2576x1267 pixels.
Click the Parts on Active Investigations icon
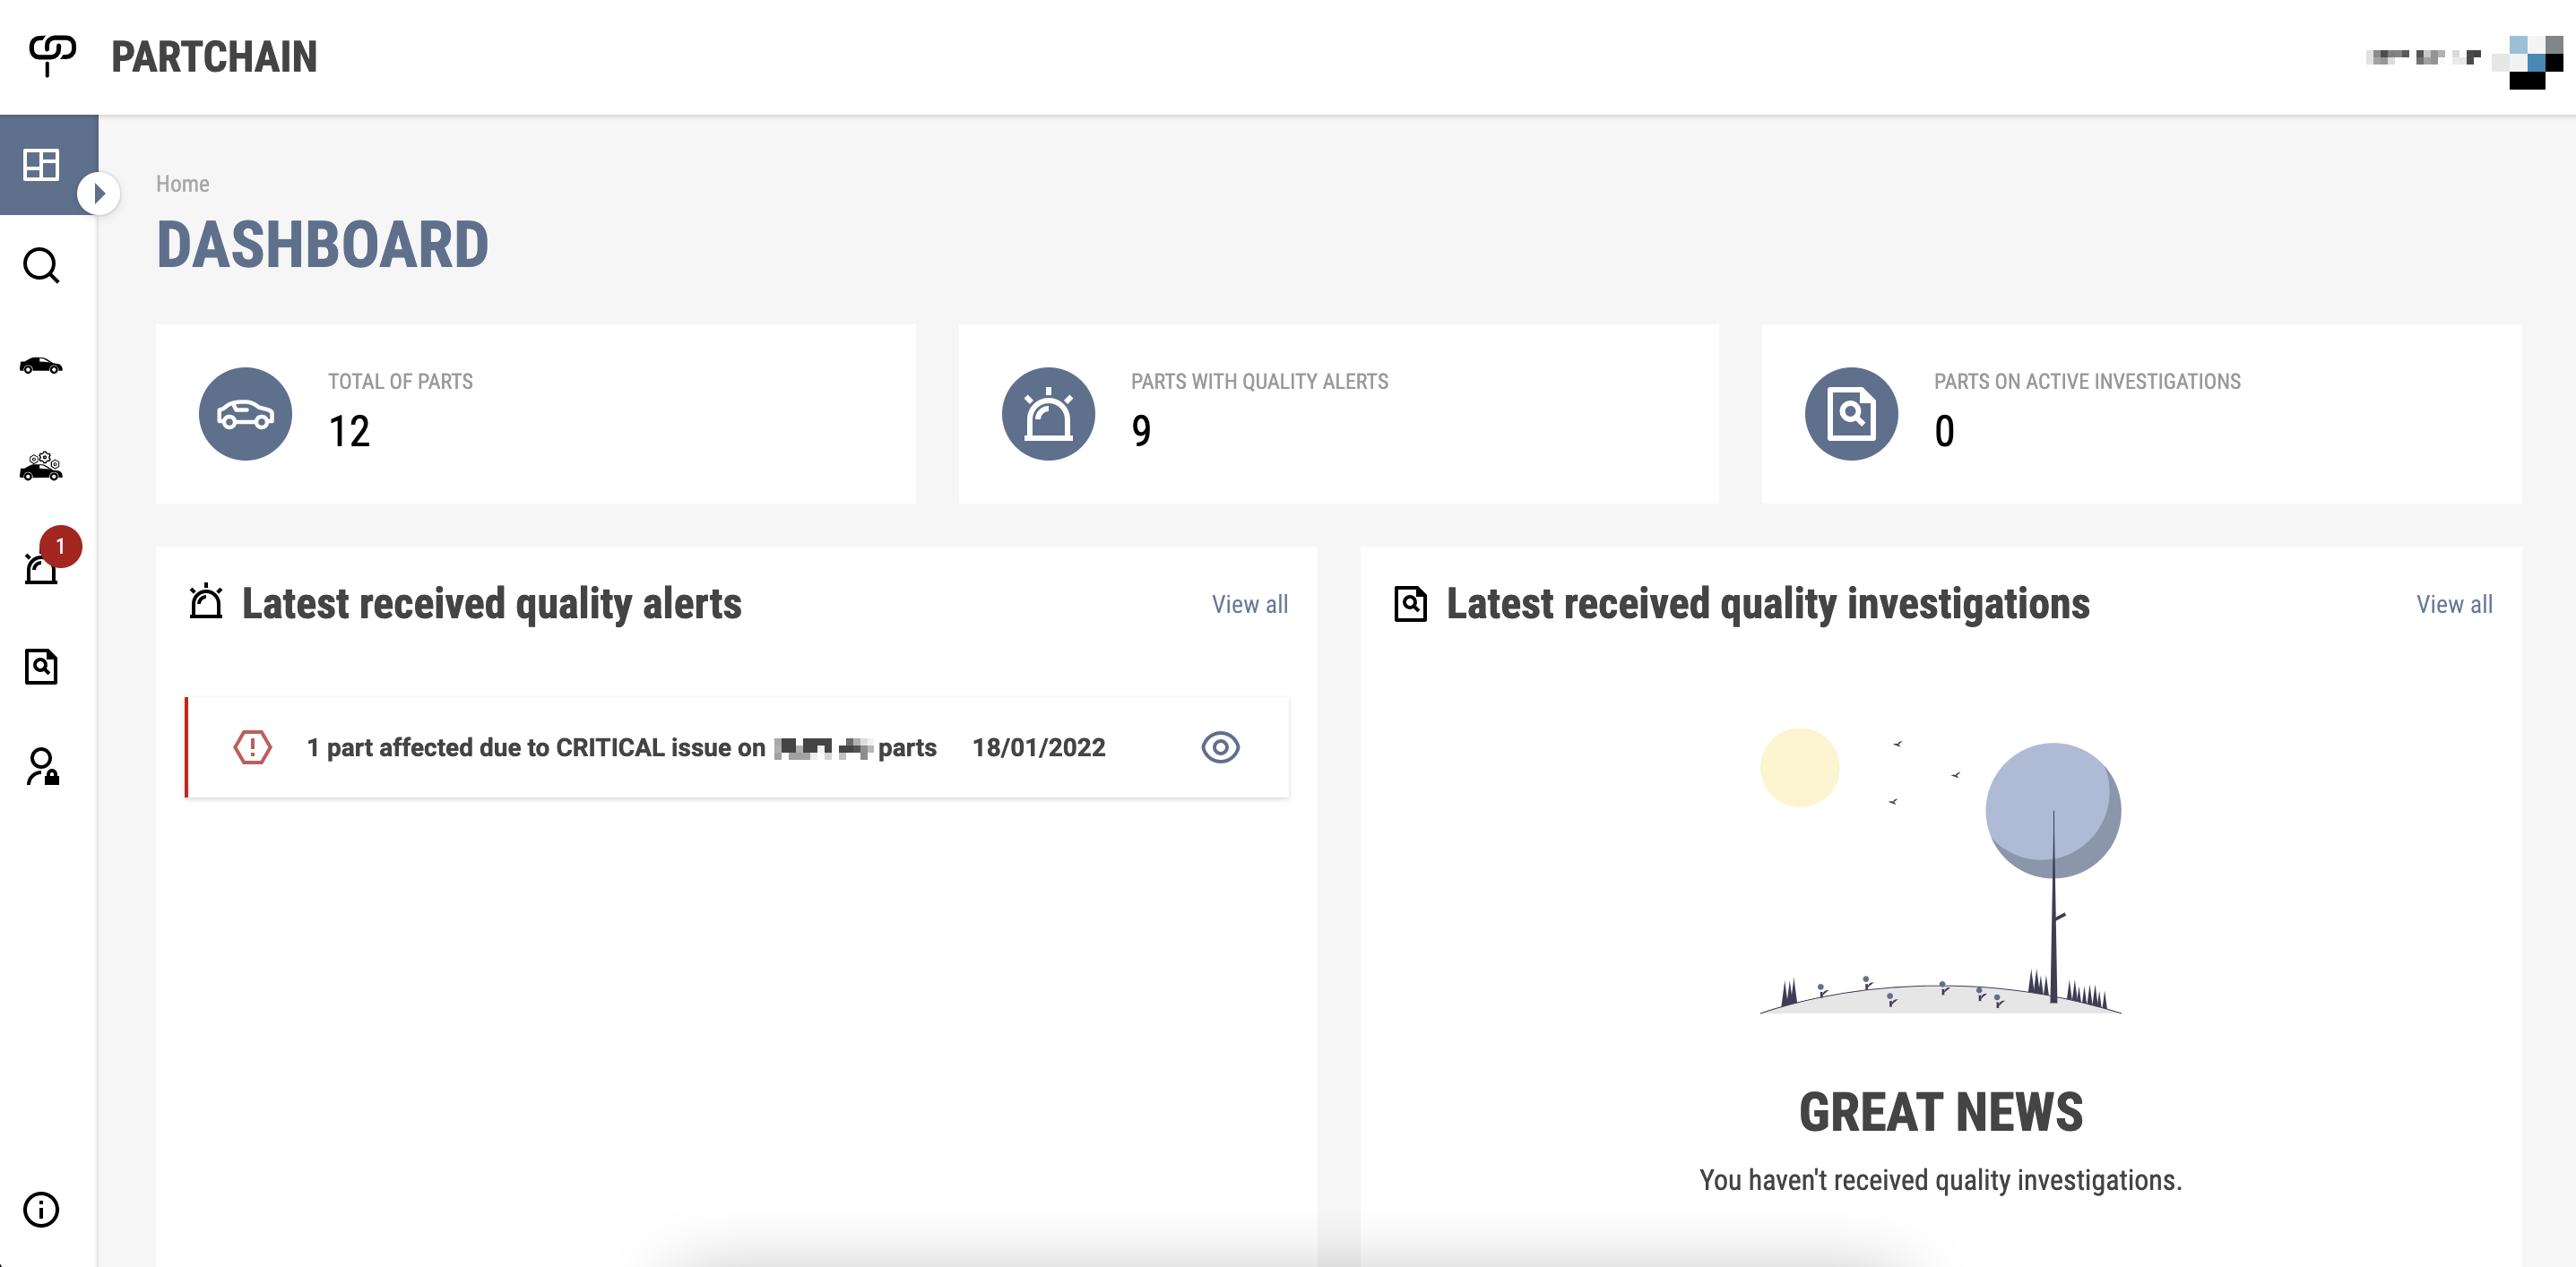(1851, 414)
